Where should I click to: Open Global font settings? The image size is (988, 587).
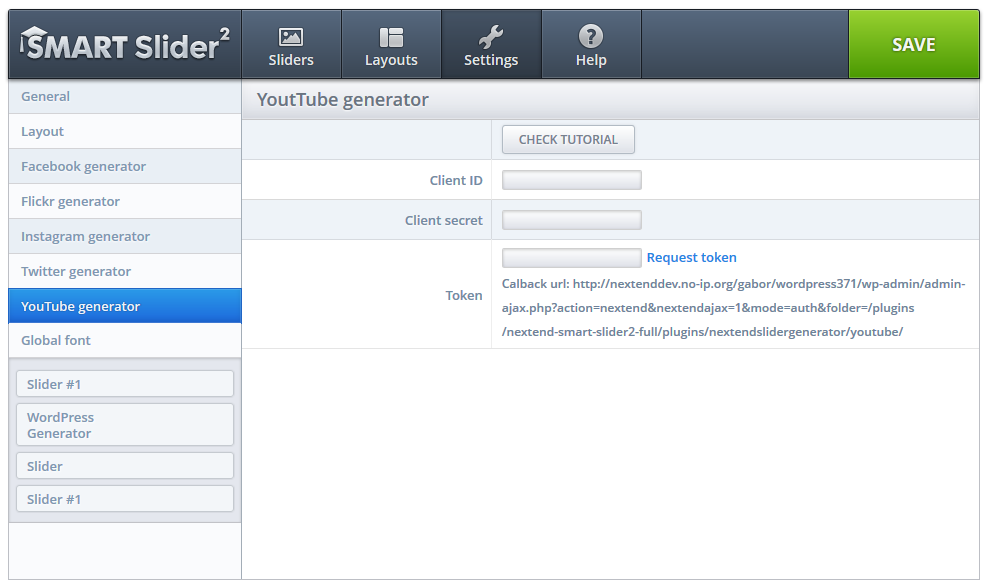tap(125, 341)
